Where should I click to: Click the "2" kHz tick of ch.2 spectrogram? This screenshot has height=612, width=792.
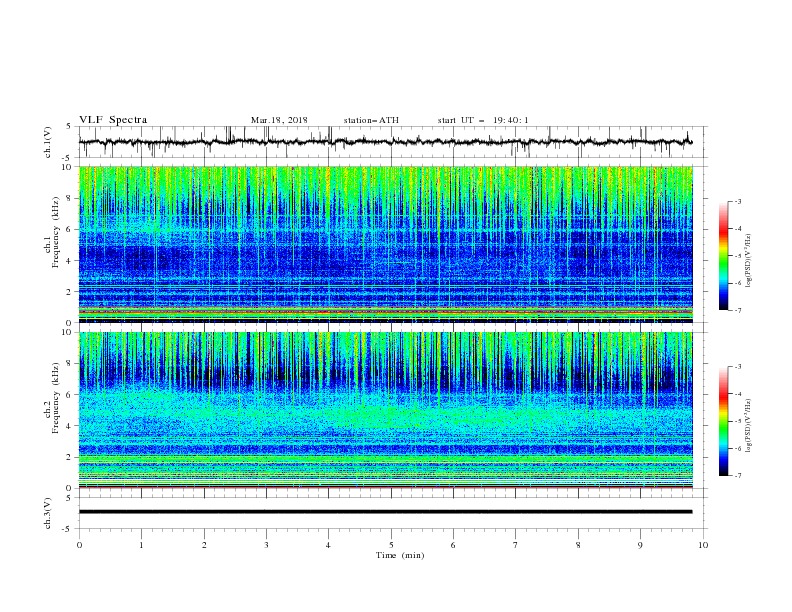69,457
